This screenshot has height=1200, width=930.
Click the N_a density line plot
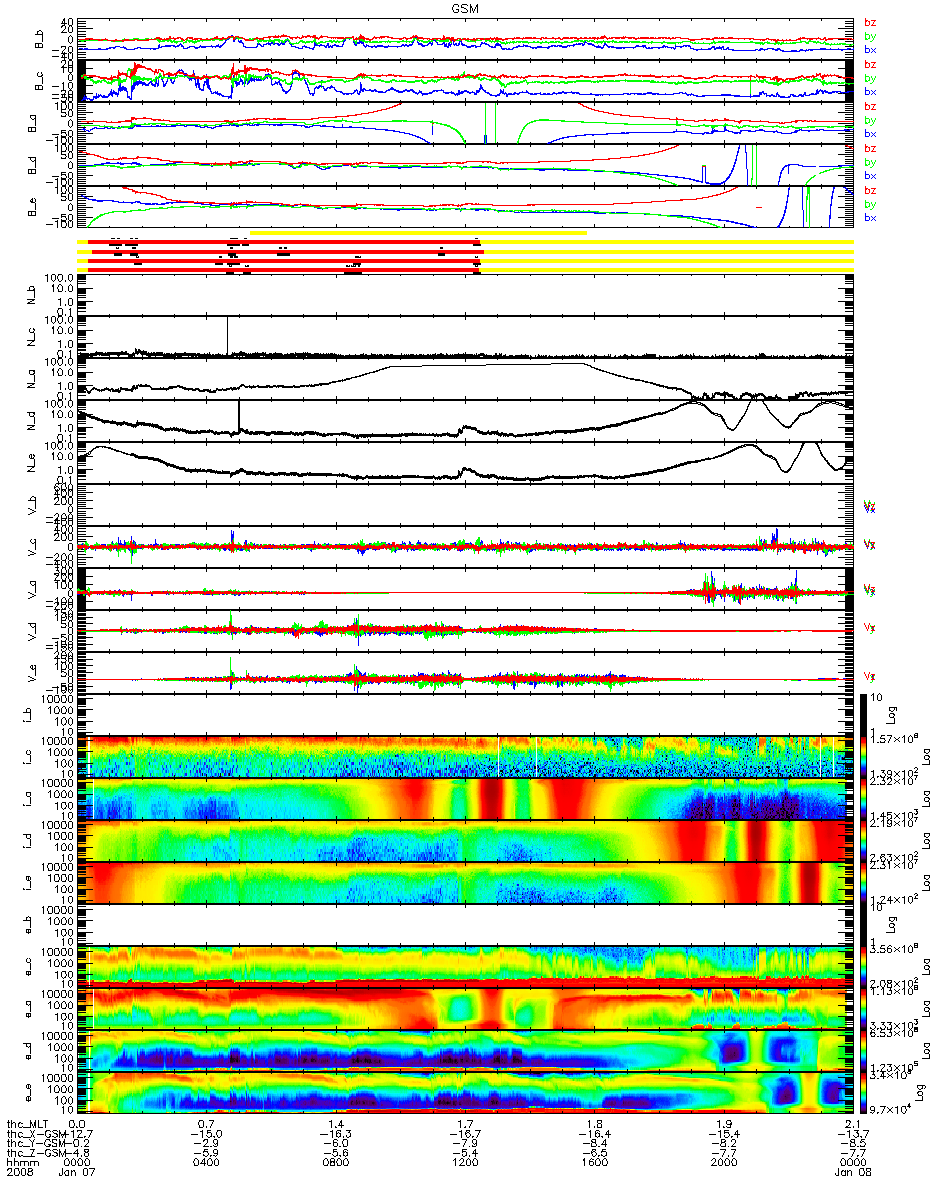[467, 380]
